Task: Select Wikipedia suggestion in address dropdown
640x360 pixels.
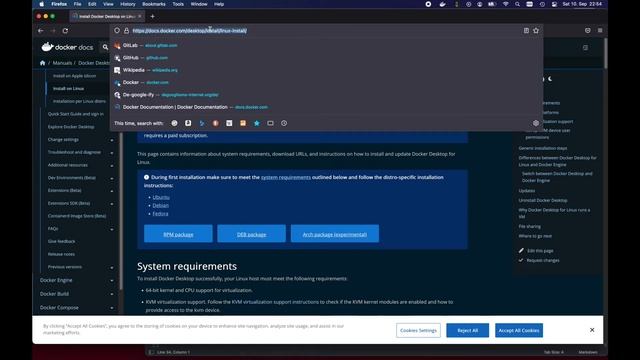Action: click(x=327, y=70)
